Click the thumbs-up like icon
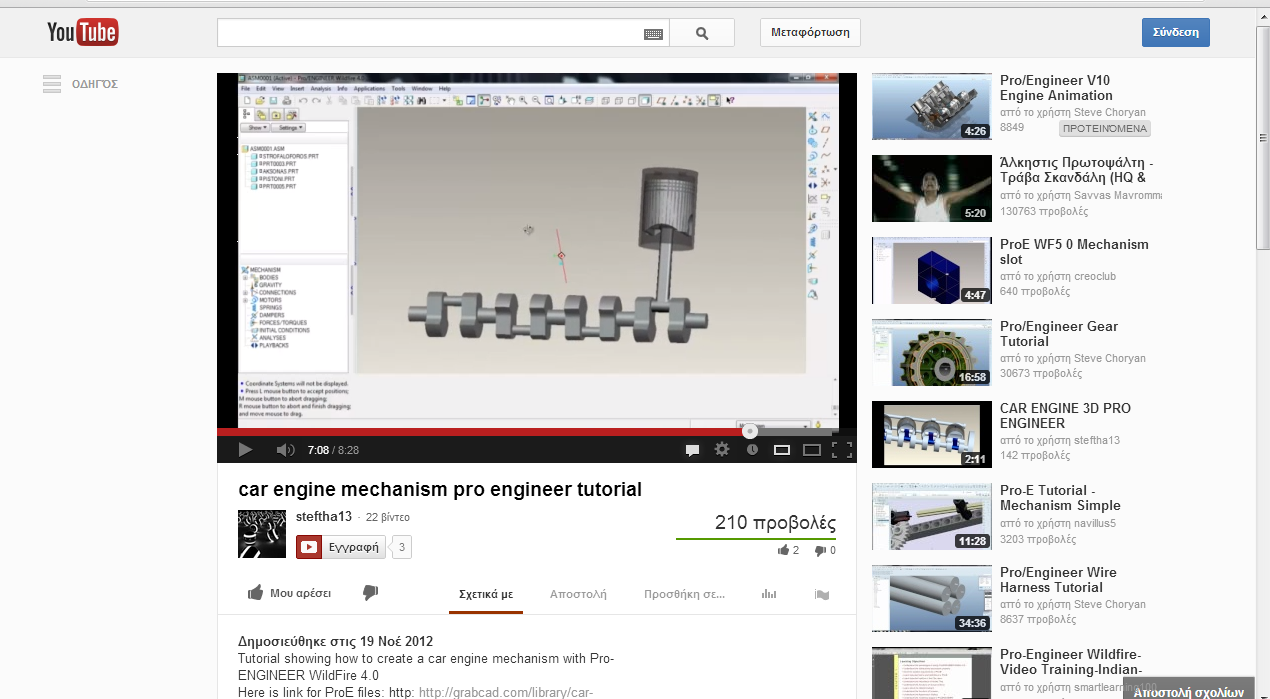The height and width of the screenshot is (699, 1270). tap(256, 593)
